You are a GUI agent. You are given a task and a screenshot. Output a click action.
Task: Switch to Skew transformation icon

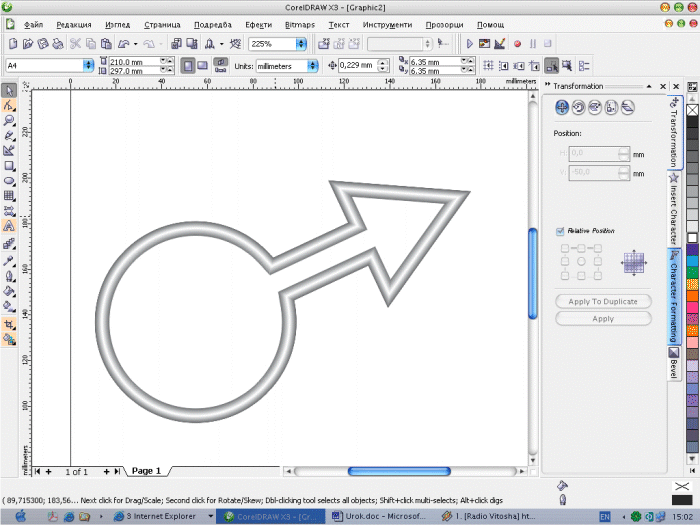[628, 108]
